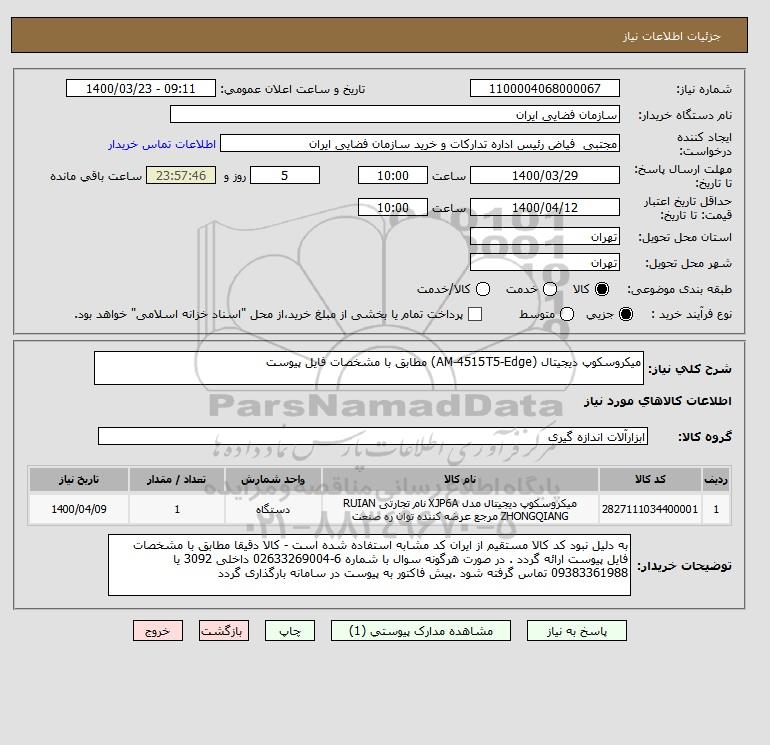
Task: Click the delivery city field تهران
Action: coord(545,263)
